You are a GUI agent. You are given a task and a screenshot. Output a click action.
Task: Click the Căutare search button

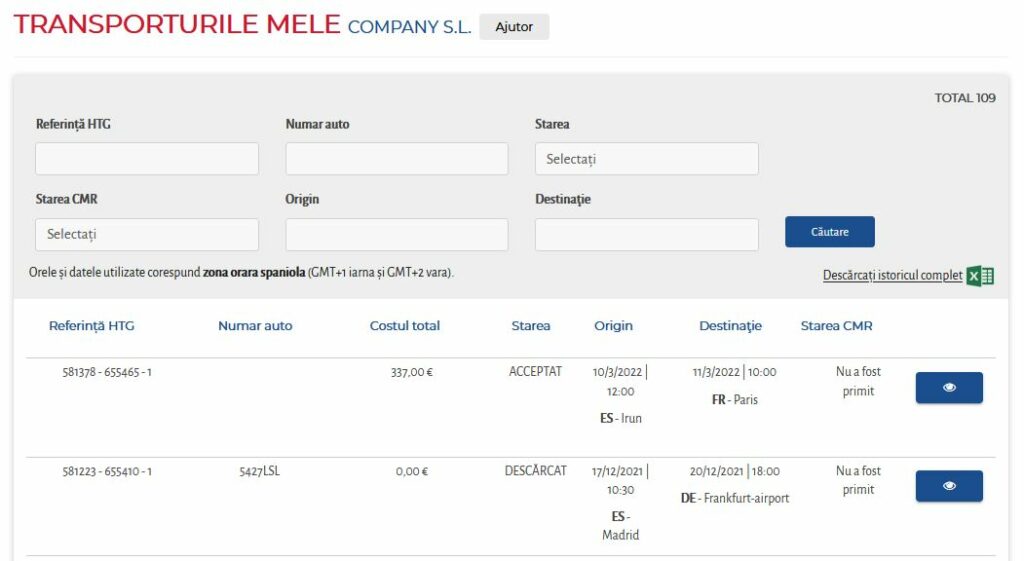pyautogui.click(x=829, y=232)
